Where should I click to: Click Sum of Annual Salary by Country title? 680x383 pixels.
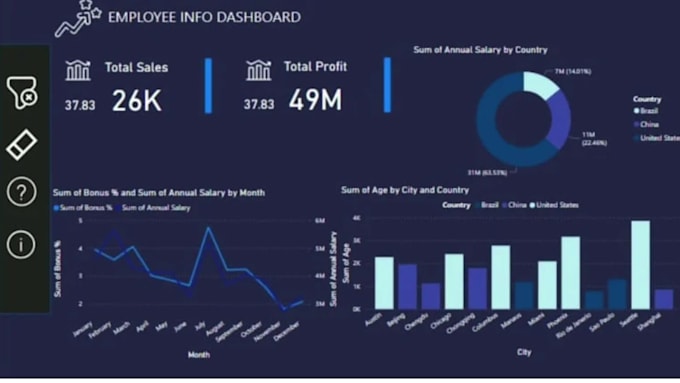click(x=480, y=50)
